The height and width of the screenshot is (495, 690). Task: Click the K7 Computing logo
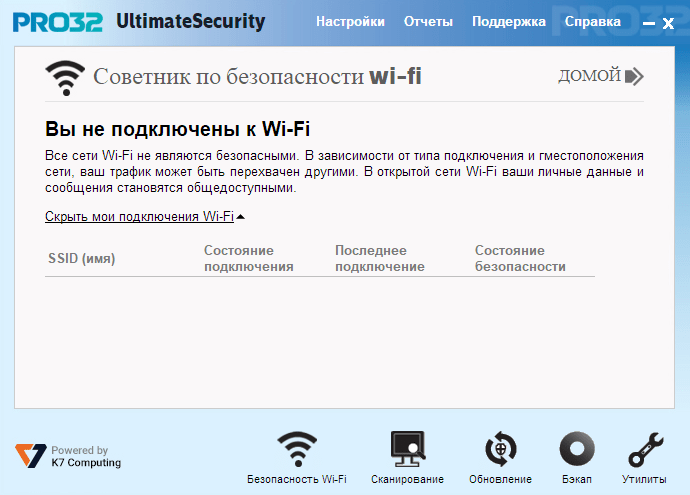(31, 456)
